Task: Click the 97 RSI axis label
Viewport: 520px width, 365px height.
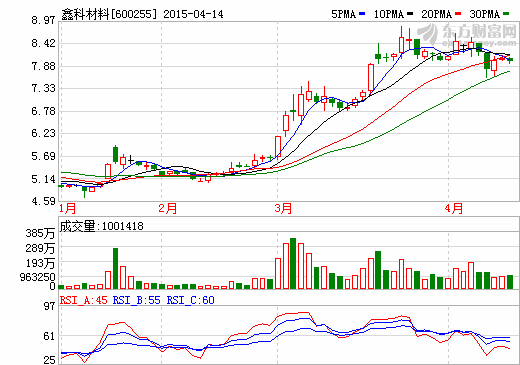Action: (x=50, y=306)
